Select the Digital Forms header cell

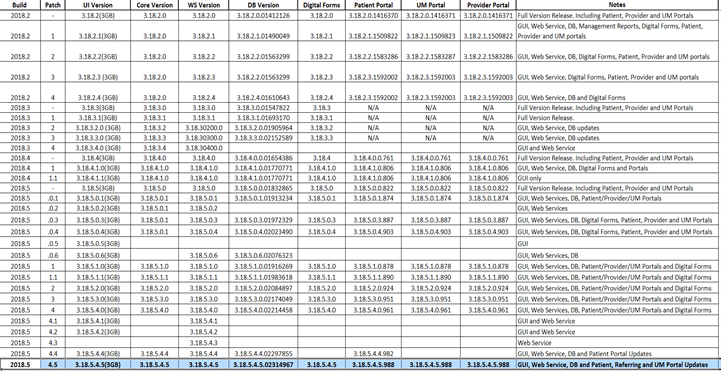[x=321, y=5]
